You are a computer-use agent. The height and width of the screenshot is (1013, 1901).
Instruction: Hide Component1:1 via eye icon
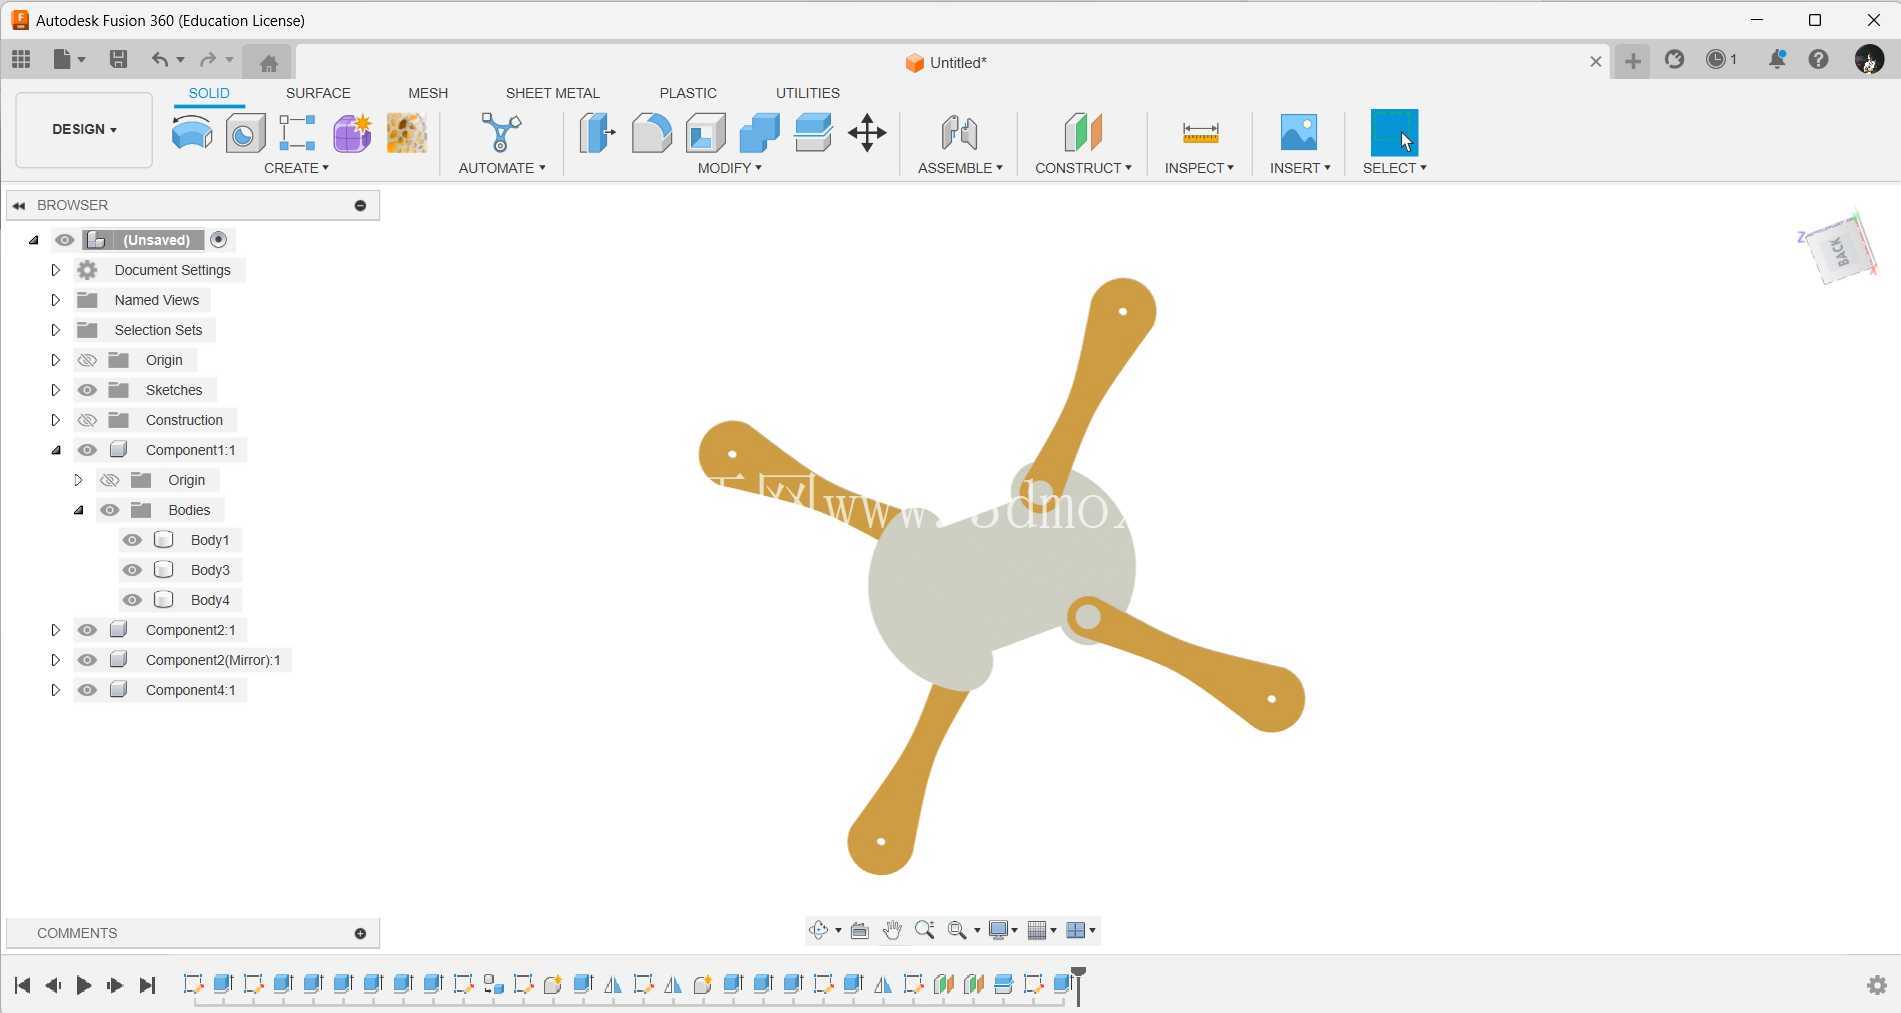pyautogui.click(x=87, y=450)
